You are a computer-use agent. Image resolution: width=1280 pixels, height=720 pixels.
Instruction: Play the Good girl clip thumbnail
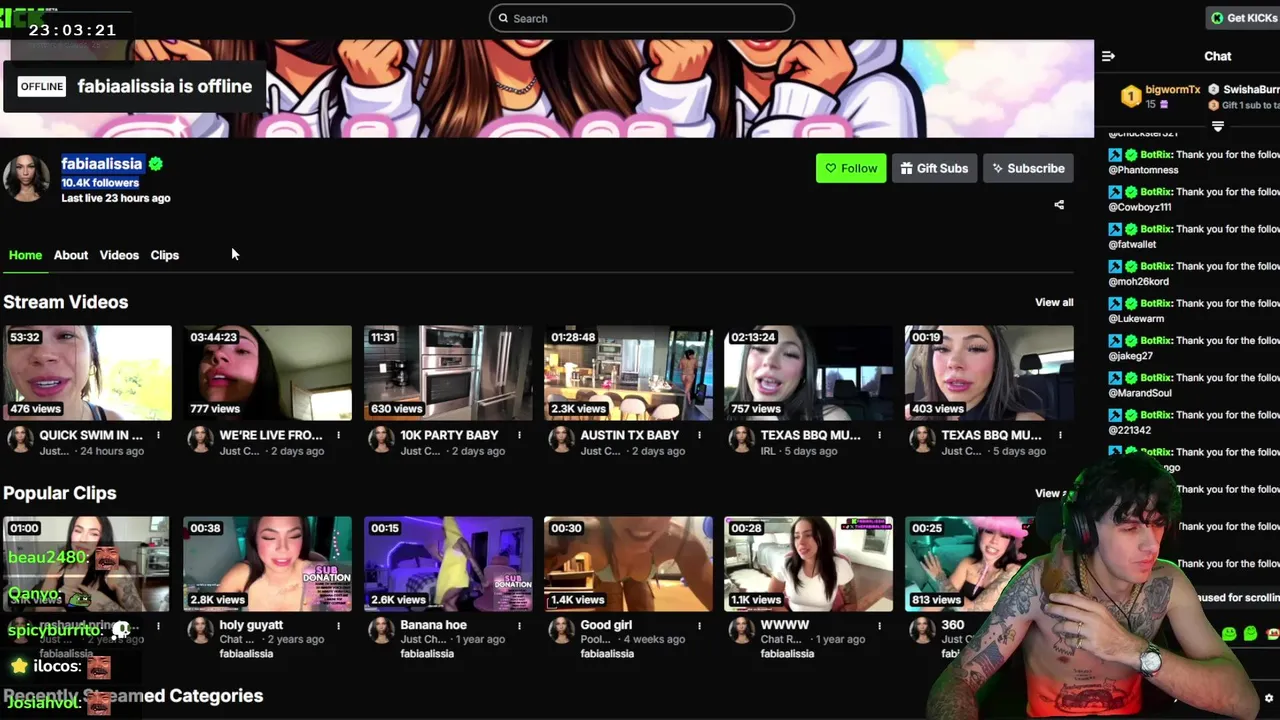pos(628,564)
